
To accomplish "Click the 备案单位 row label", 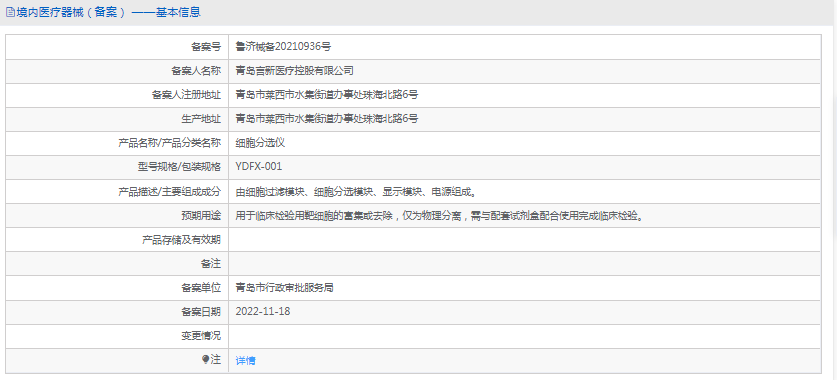I will pos(201,288).
